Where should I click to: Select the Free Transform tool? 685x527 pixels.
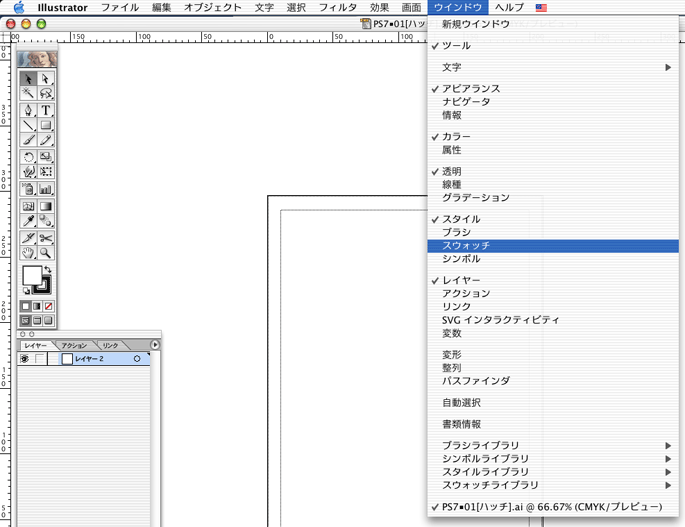point(46,172)
